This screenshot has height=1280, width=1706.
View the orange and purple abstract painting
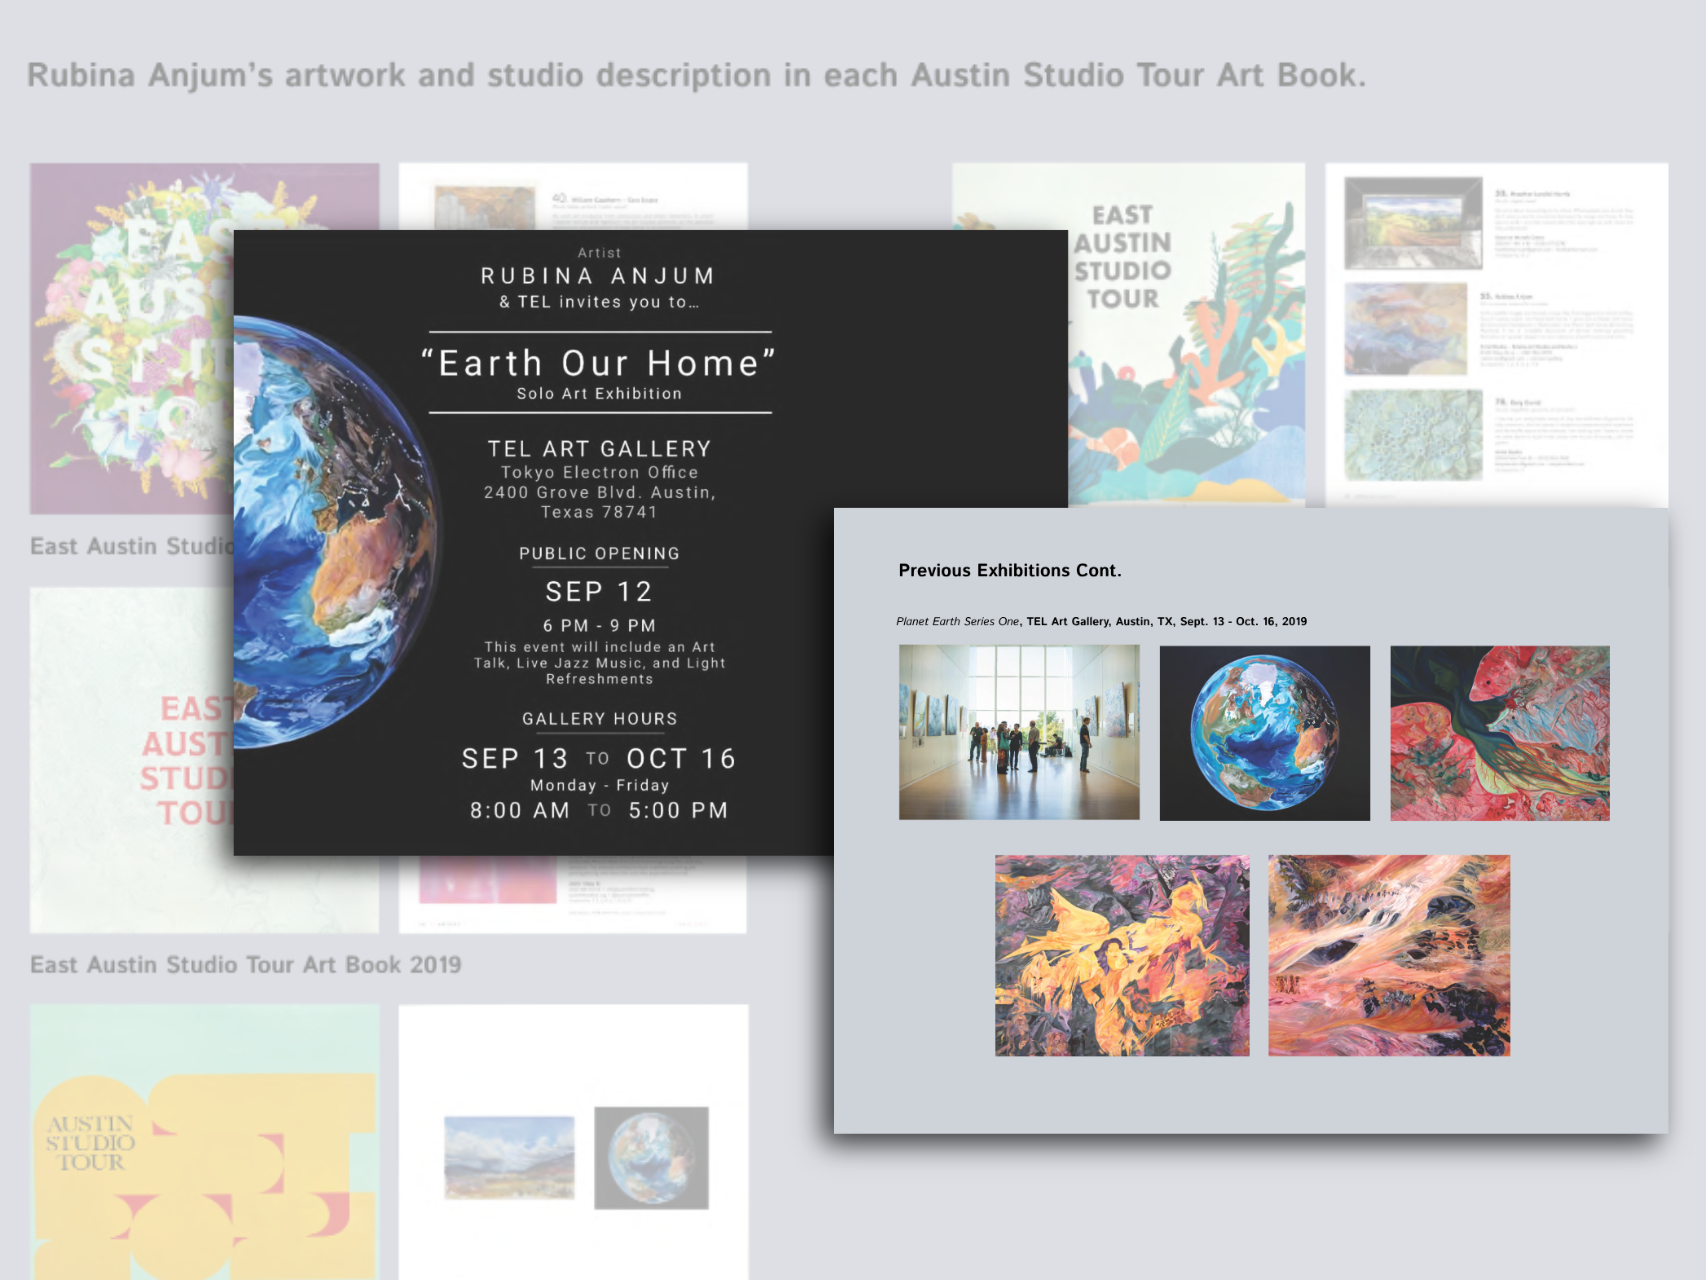coord(1122,956)
